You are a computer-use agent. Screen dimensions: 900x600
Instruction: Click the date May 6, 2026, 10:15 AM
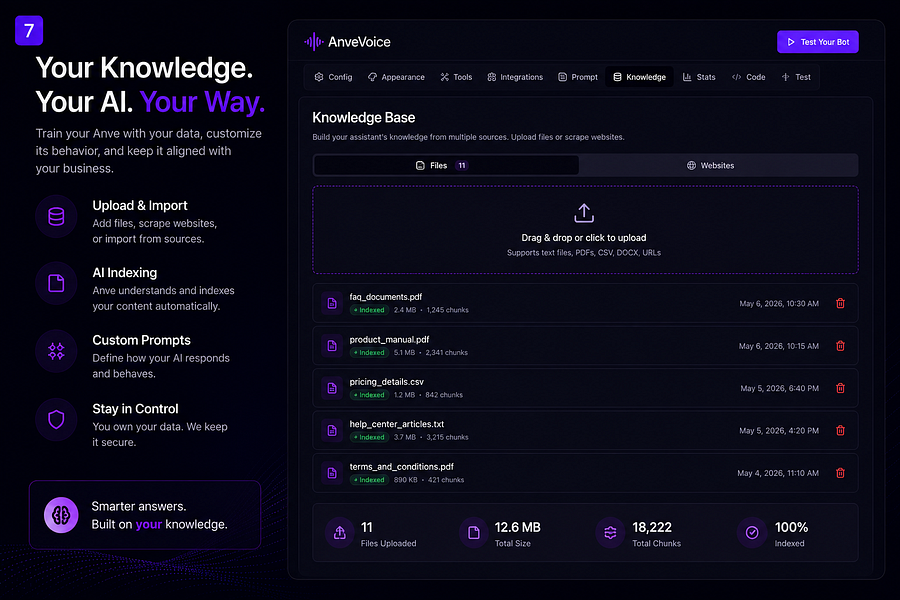coord(779,346)
